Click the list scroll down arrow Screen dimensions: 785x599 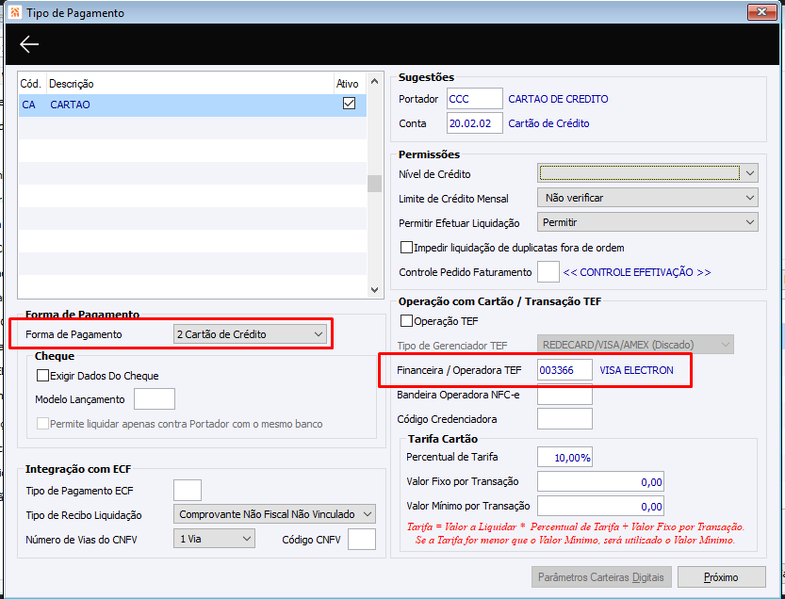[374, 289]
